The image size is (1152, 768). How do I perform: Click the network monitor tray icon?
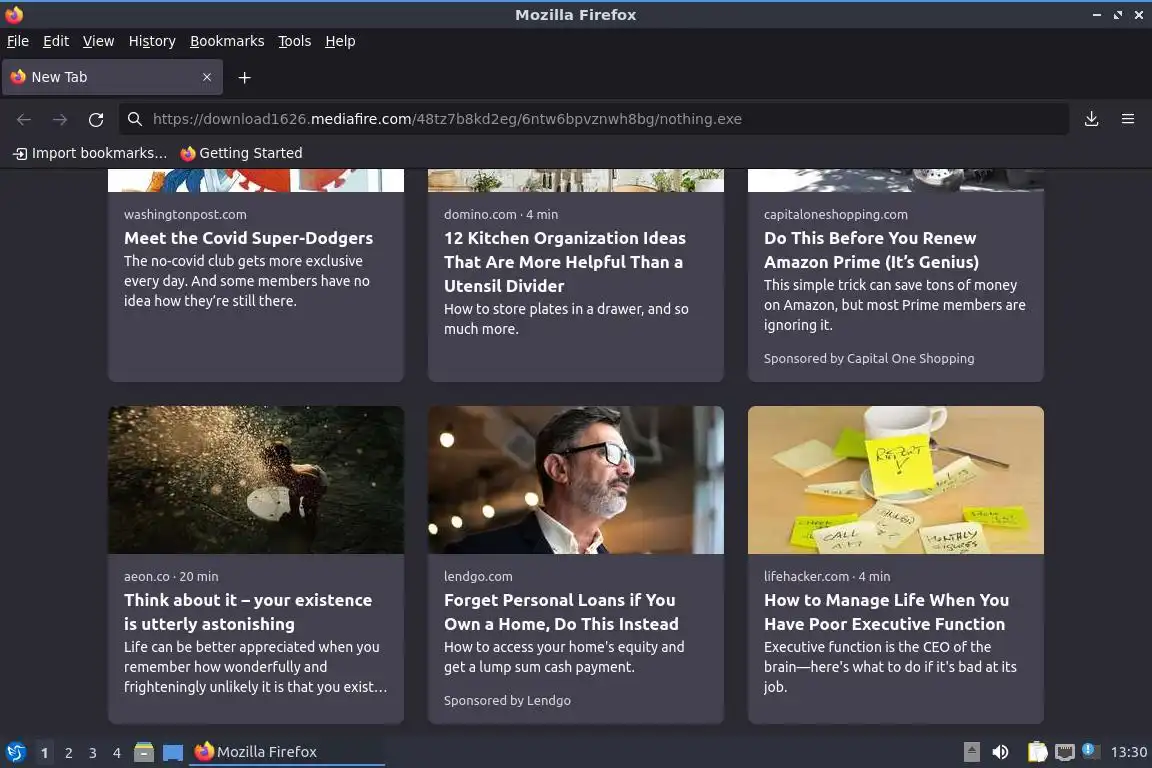pos(1064,752)
